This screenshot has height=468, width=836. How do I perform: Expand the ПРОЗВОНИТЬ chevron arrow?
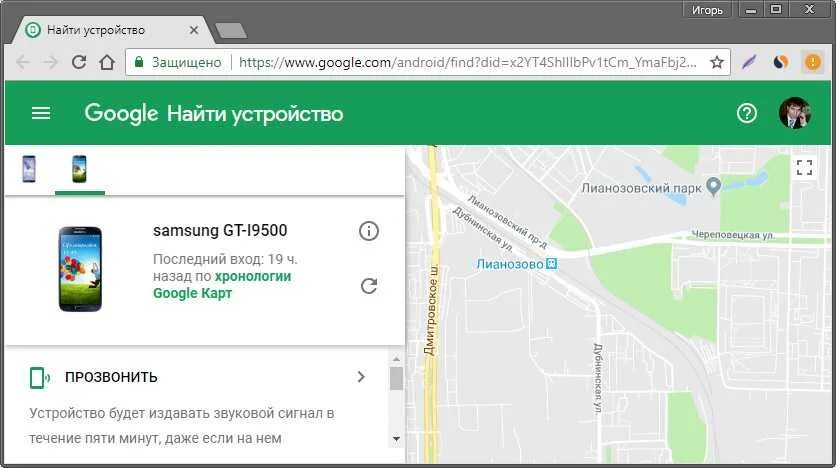click(x=361, y=377)
